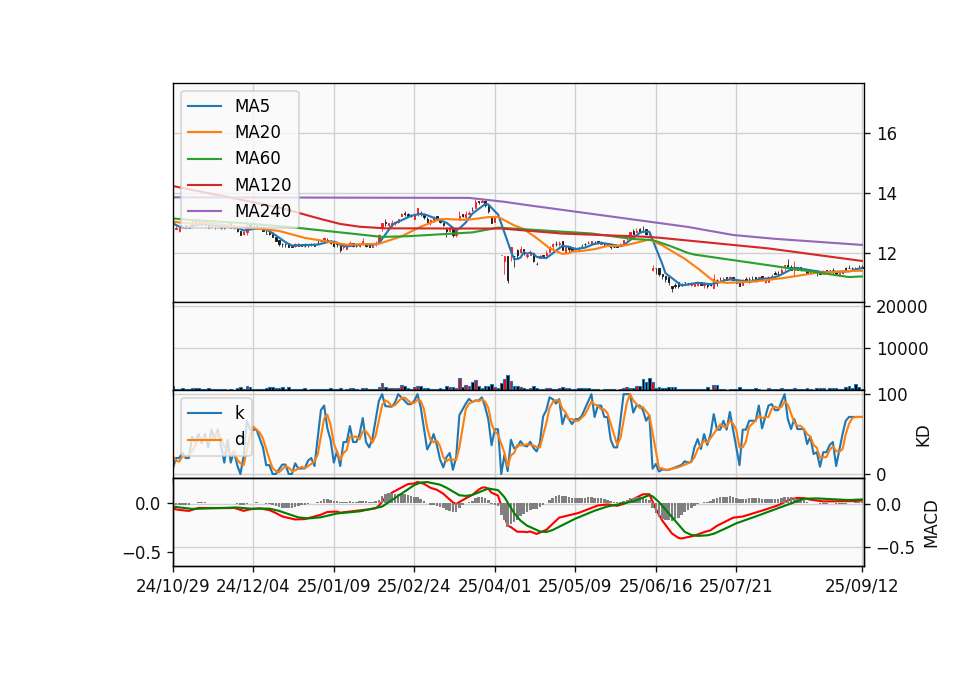Click the volume axis value 10000
This screenshot has height=690, width=960.
[902, 349]
